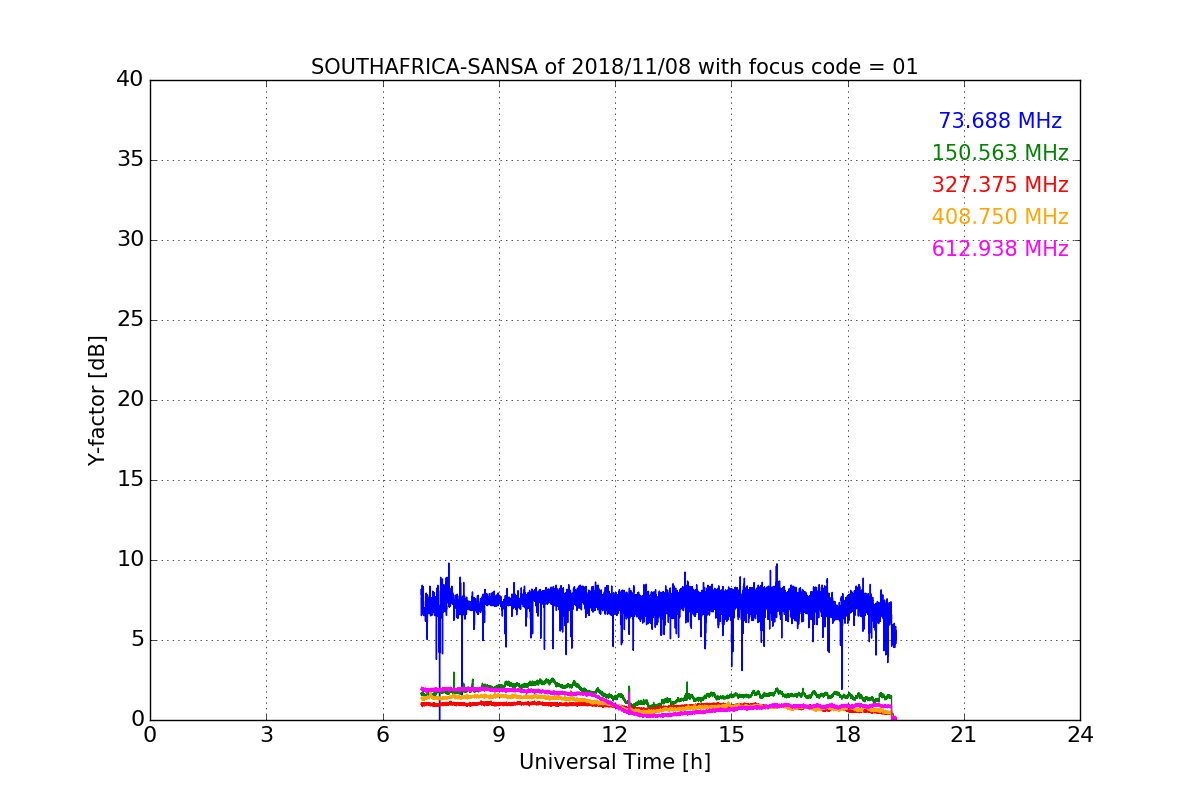Image resolution: width=1200 pixels, height=800 pixels.
Task: Click x-axis tick value 12
Action: tap(615, 735)
